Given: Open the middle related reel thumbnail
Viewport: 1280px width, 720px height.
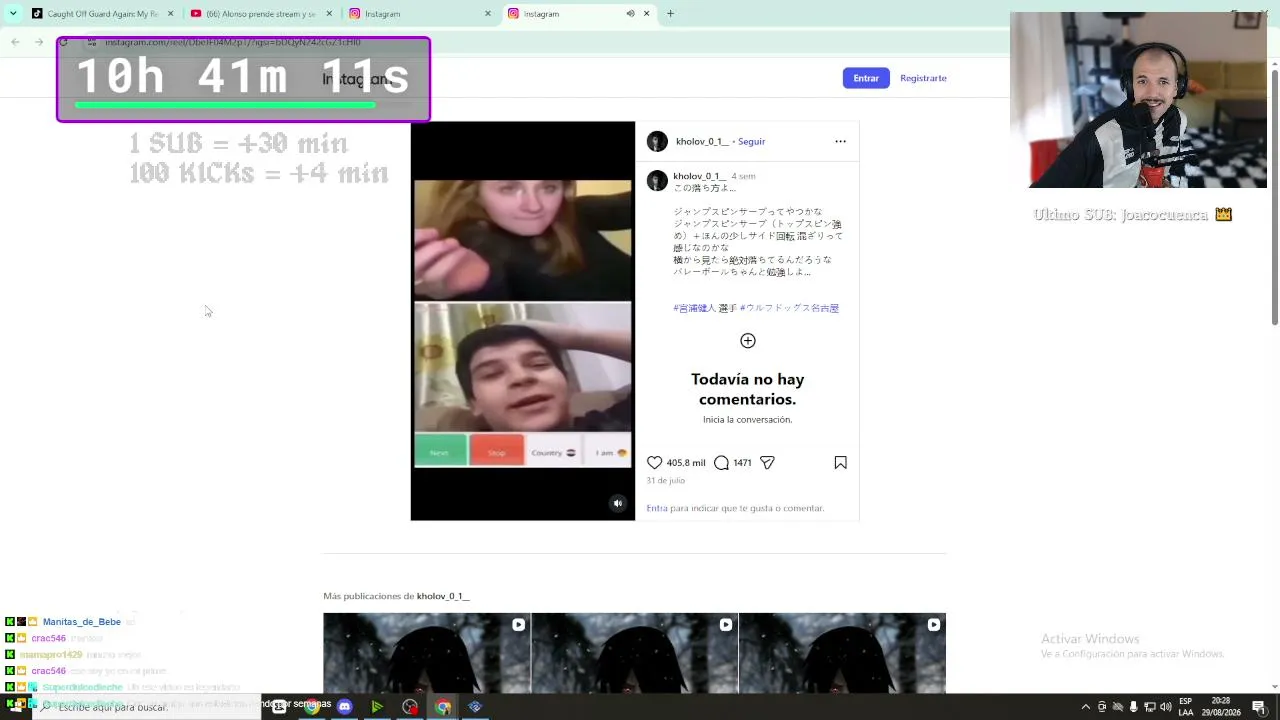Looking at the screenshot, I should [634, 653].
